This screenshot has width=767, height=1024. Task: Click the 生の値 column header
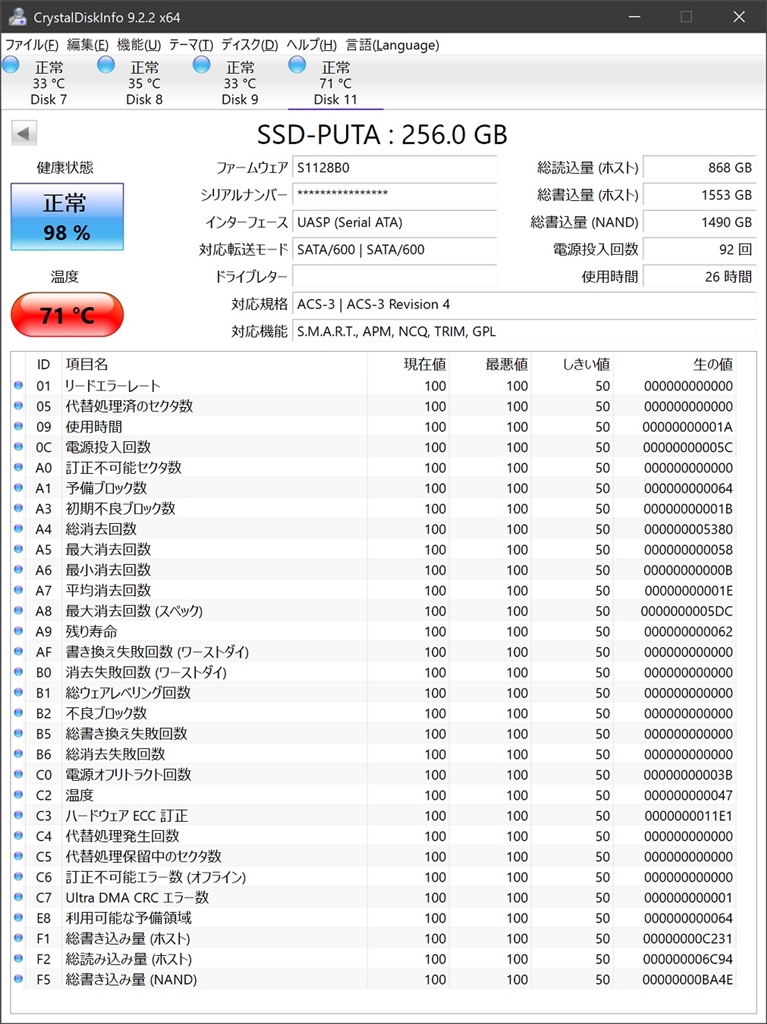point(675,364)
